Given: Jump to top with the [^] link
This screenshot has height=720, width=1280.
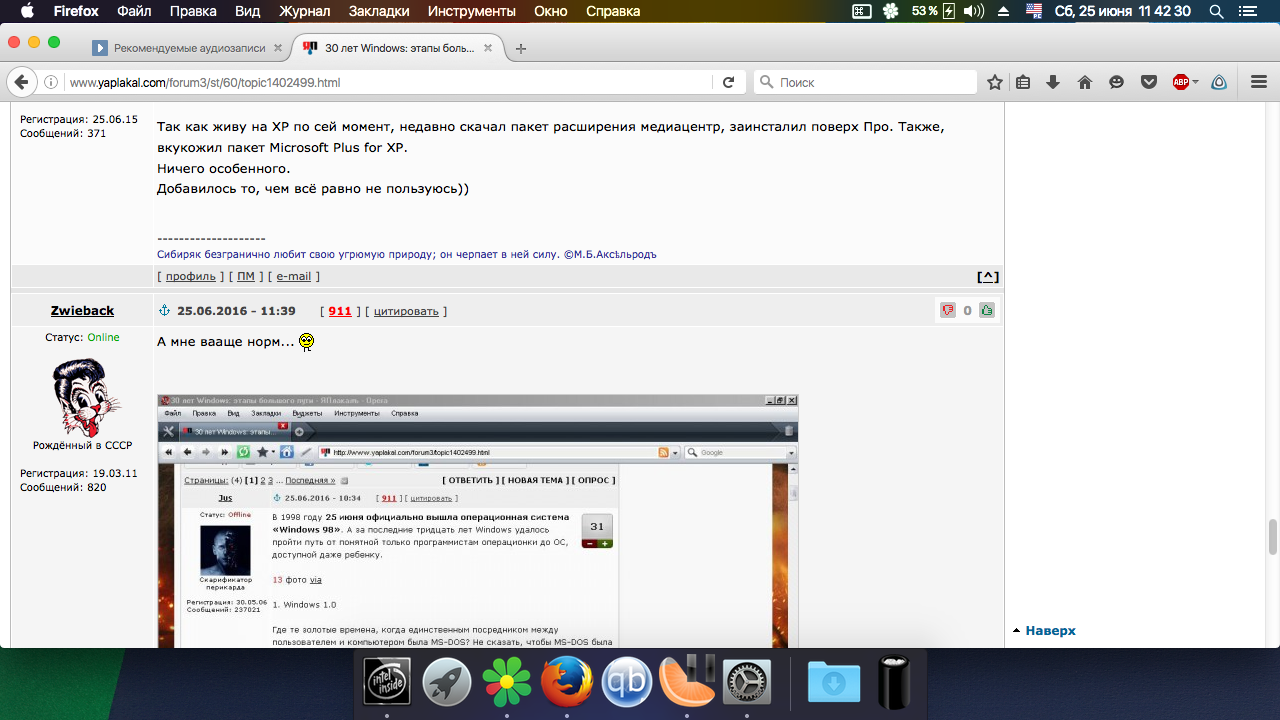Looking at the screenshot, I should 988,277.
